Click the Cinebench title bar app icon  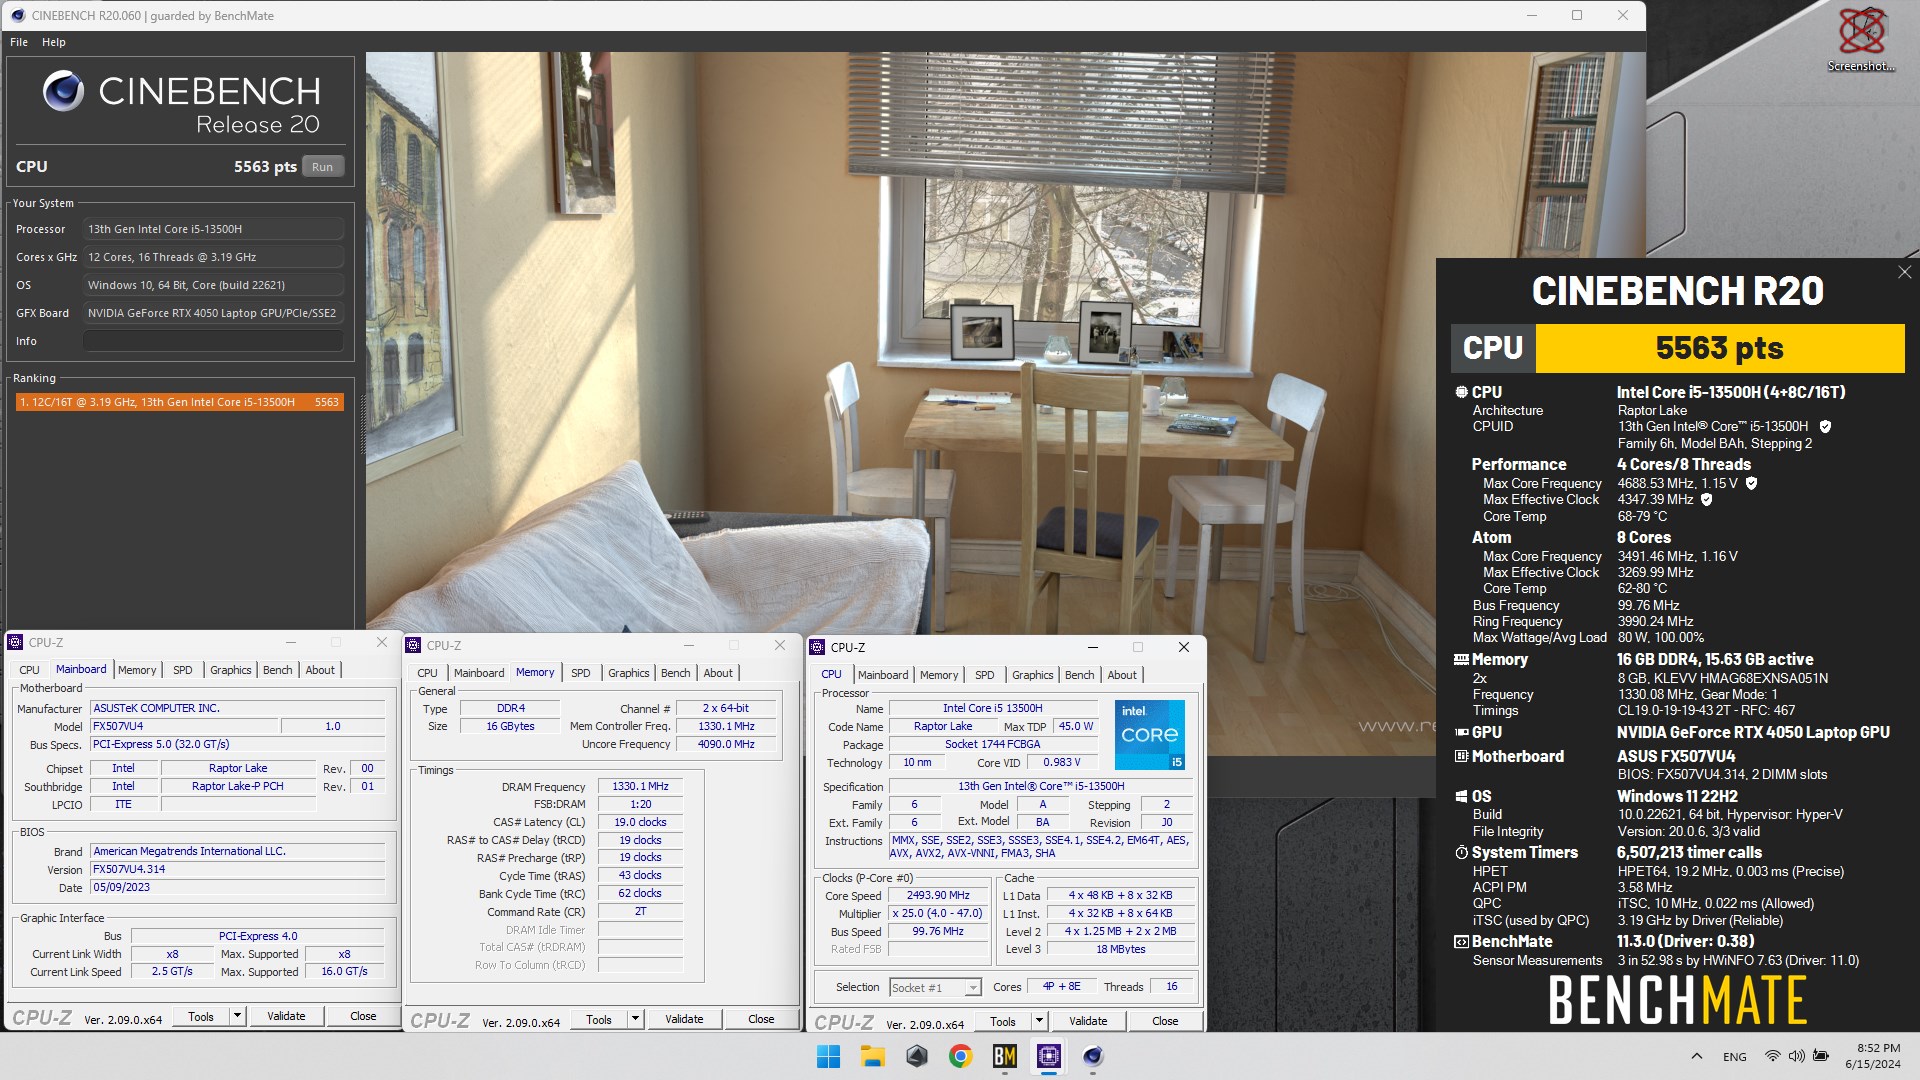(17, 15)
